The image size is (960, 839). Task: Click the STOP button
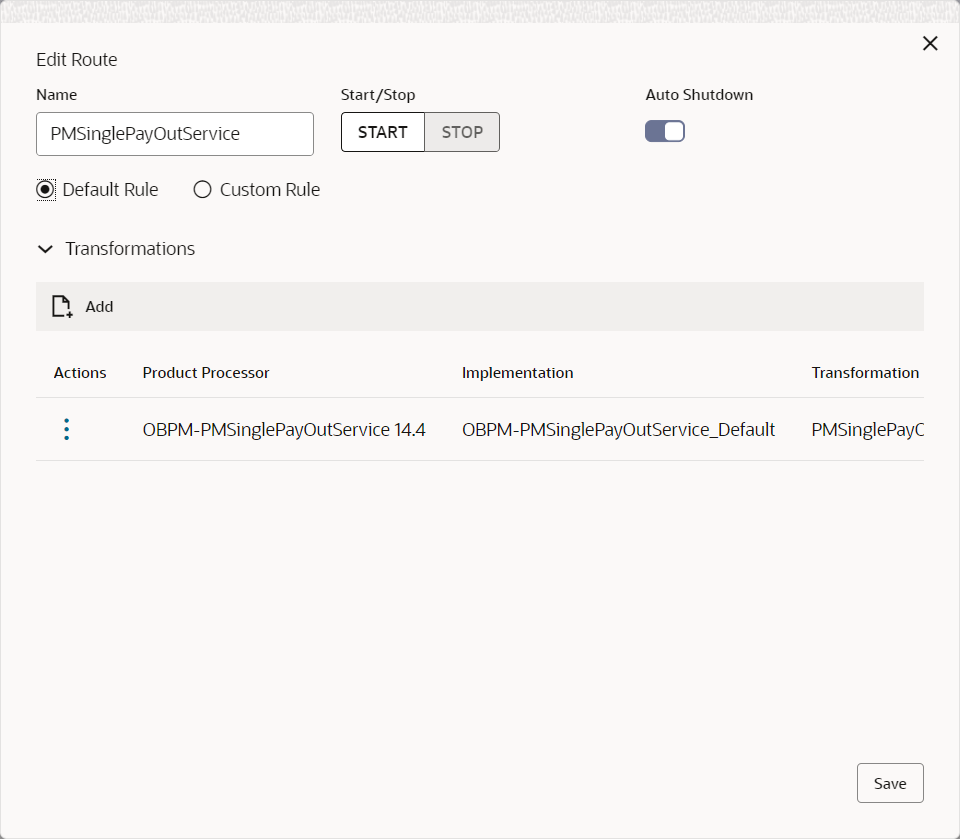(x=462, y=132)
